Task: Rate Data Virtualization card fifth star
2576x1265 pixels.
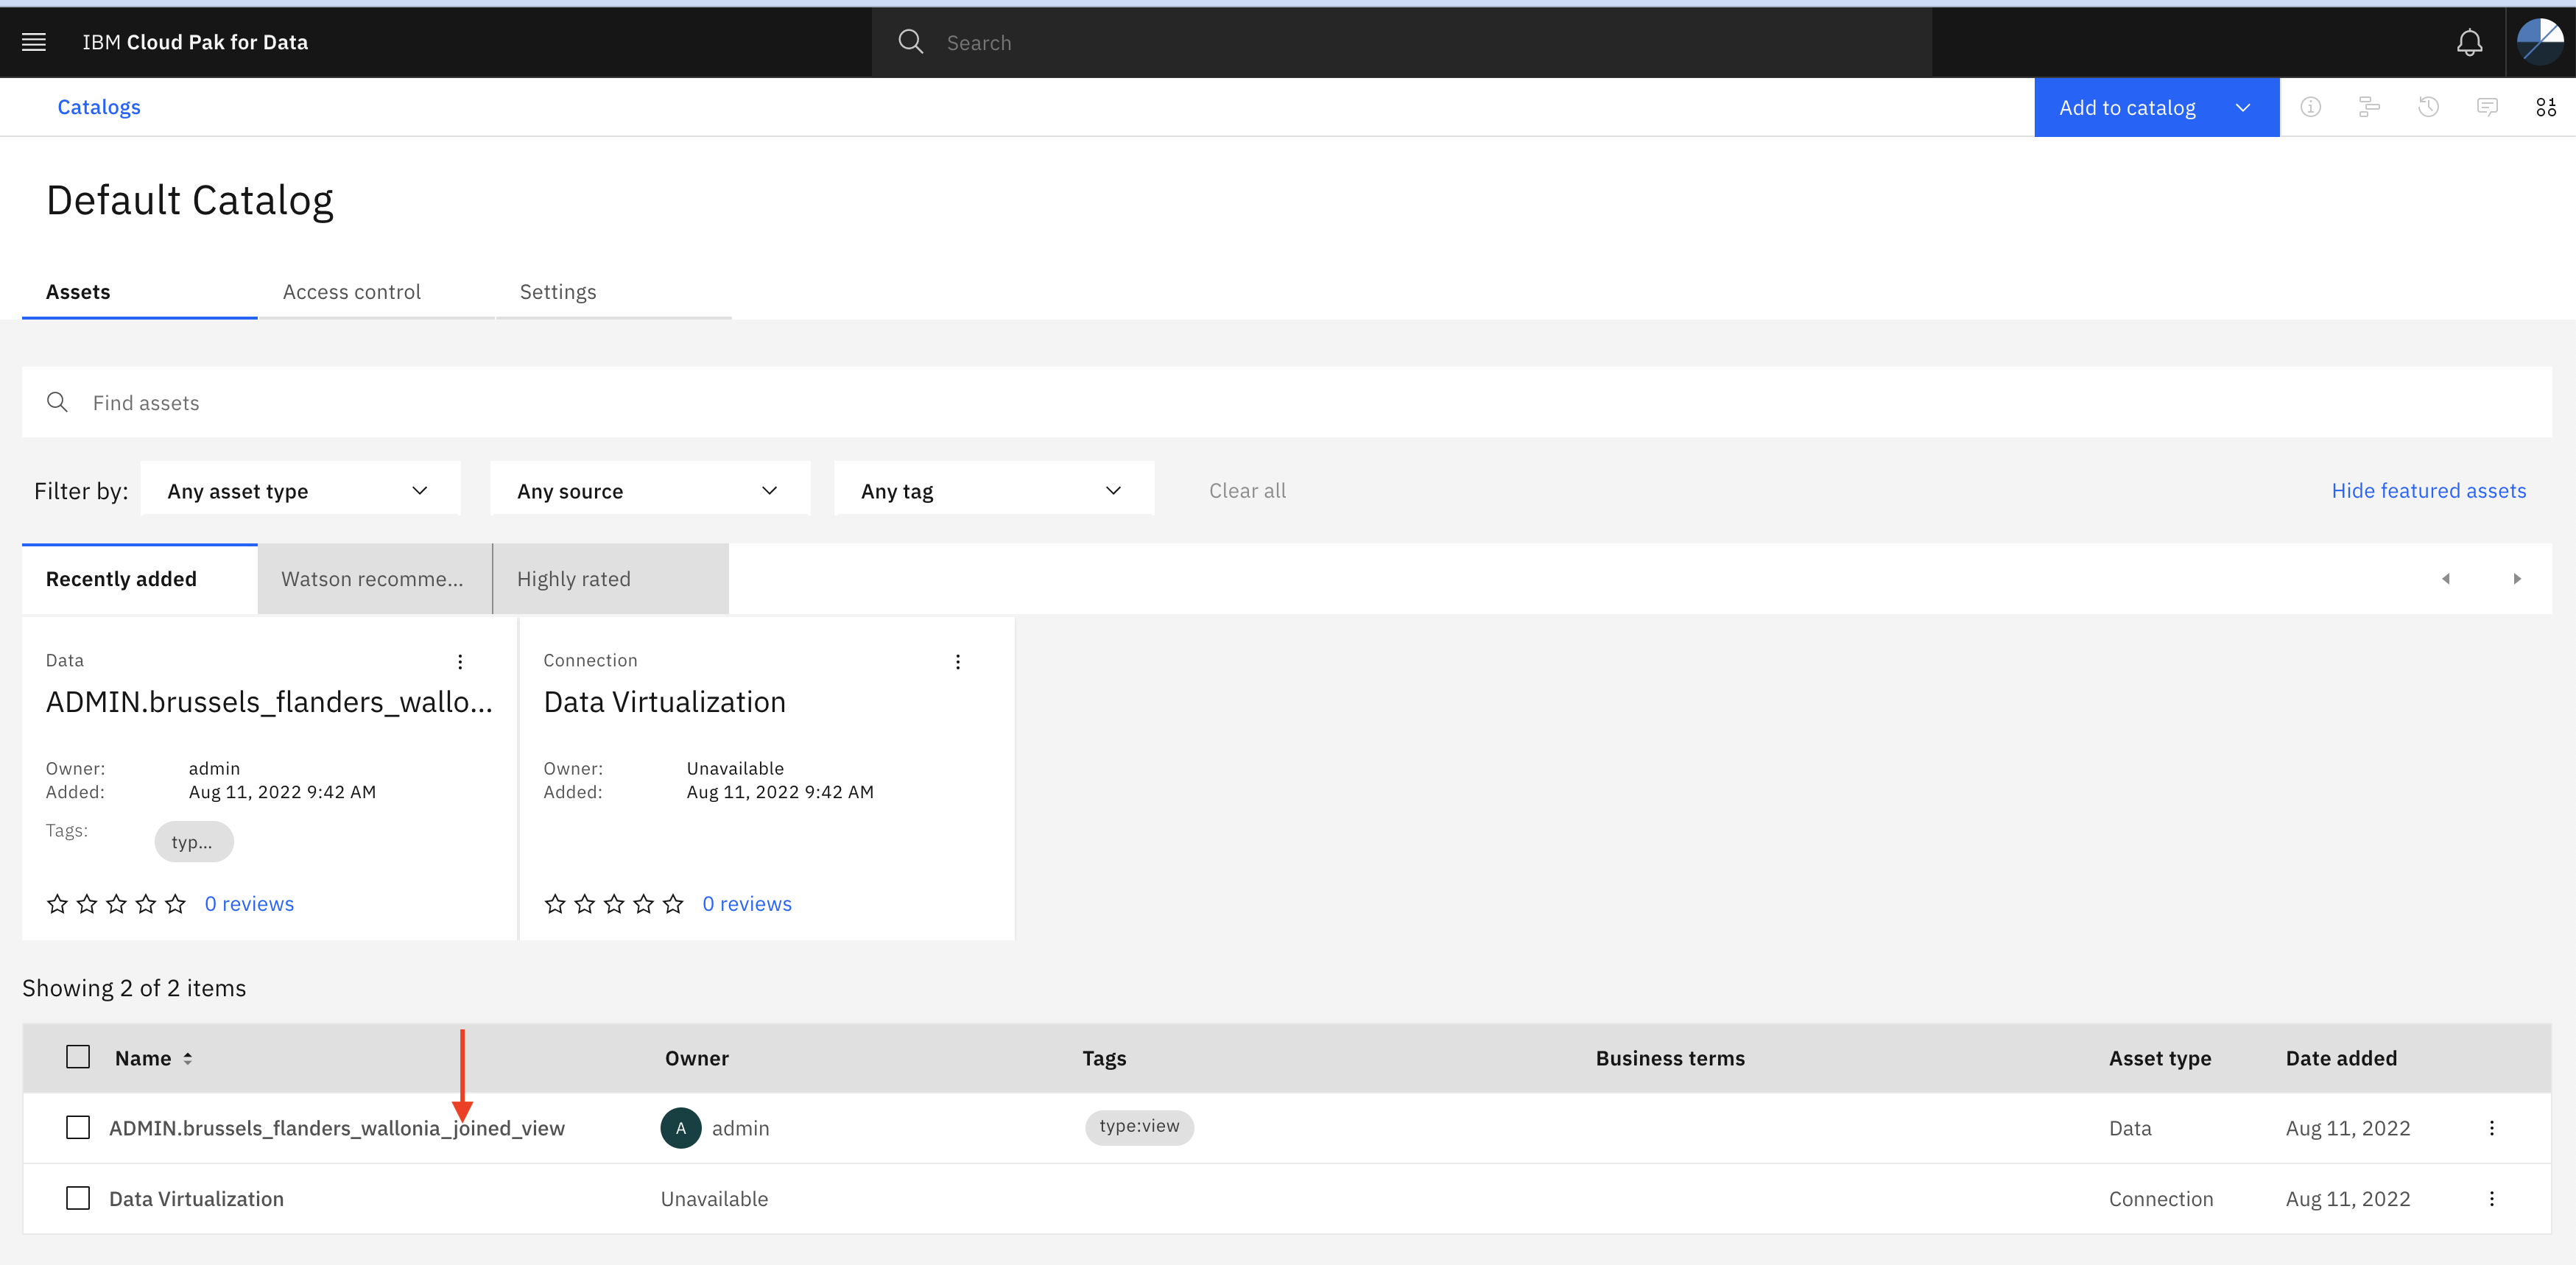Action: click(x=673, y=904)
